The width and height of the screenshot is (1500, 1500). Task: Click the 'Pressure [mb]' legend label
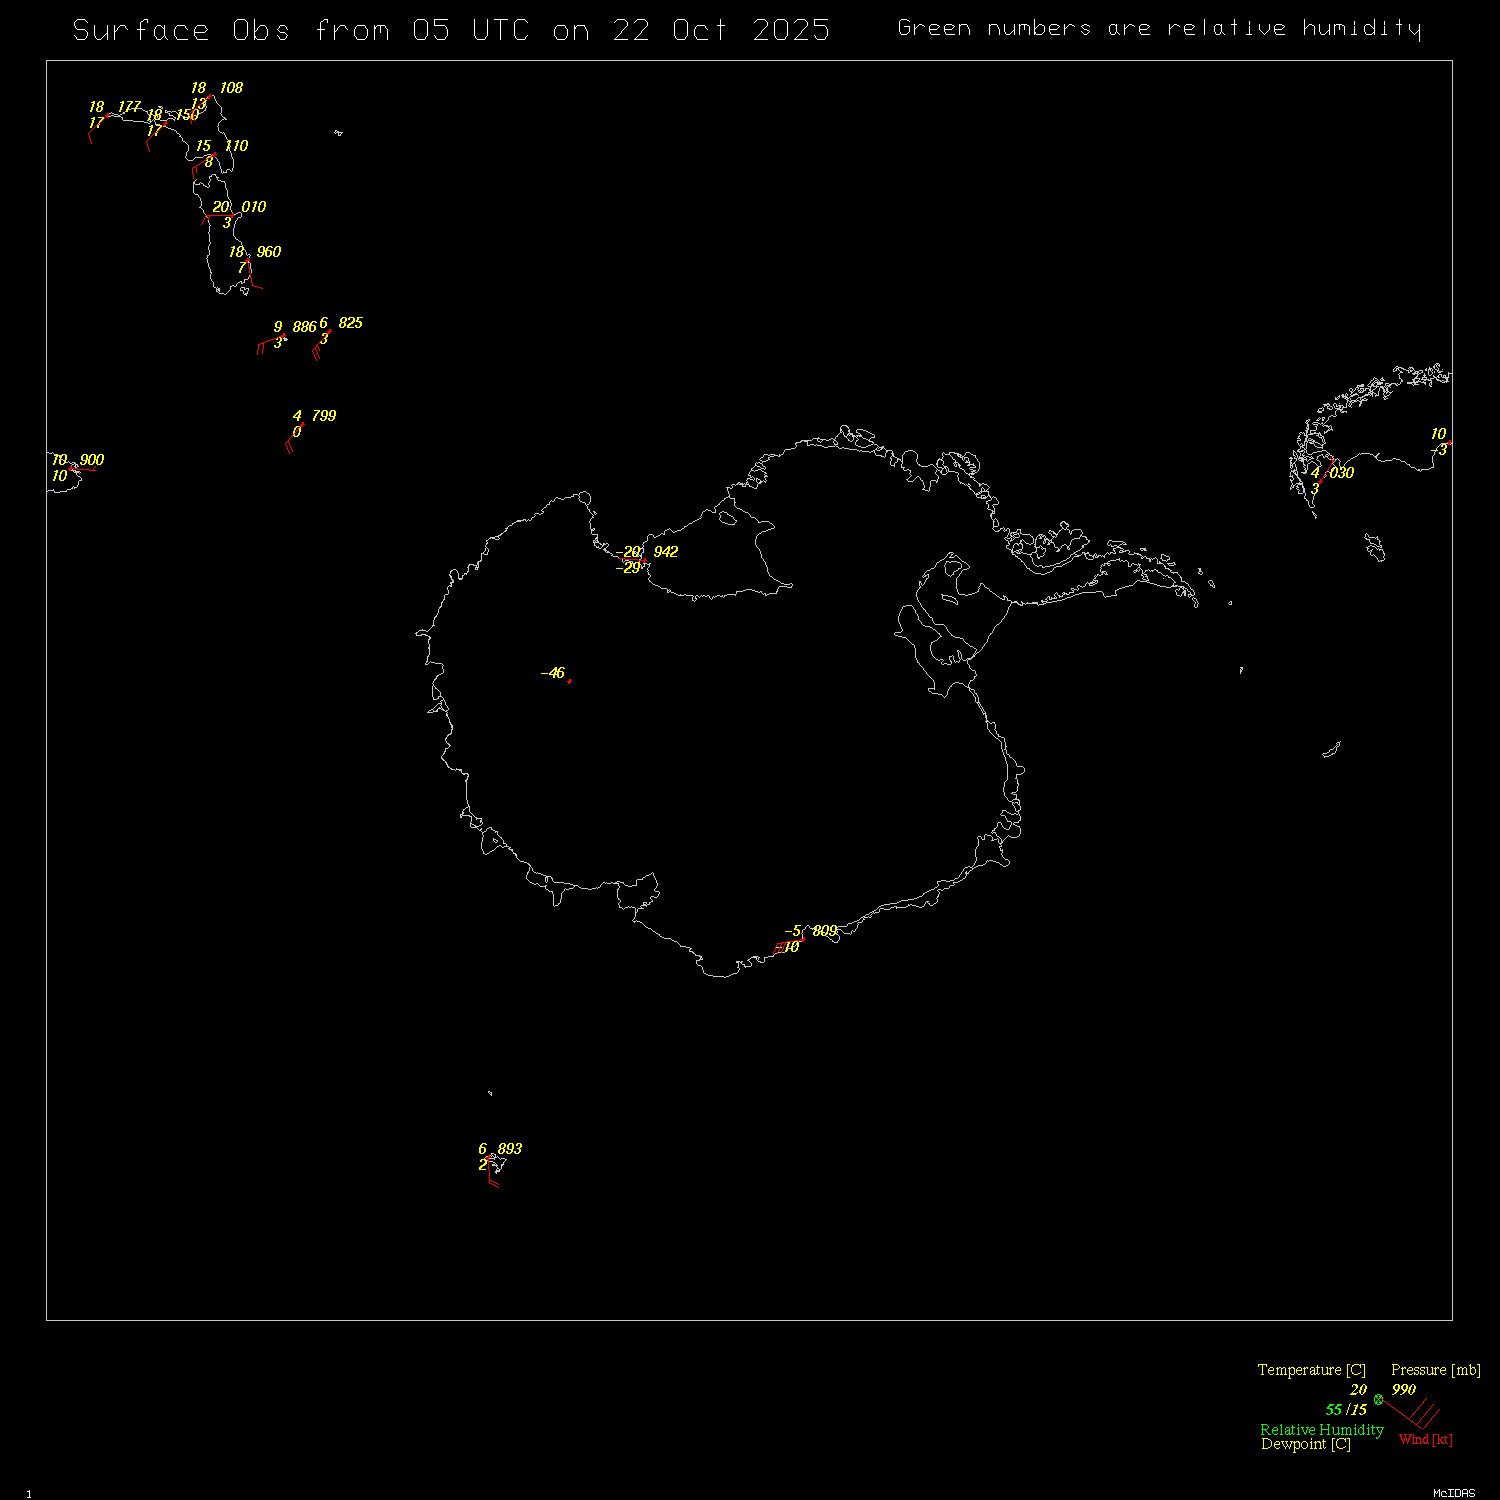click(x=1435, y=1370)
